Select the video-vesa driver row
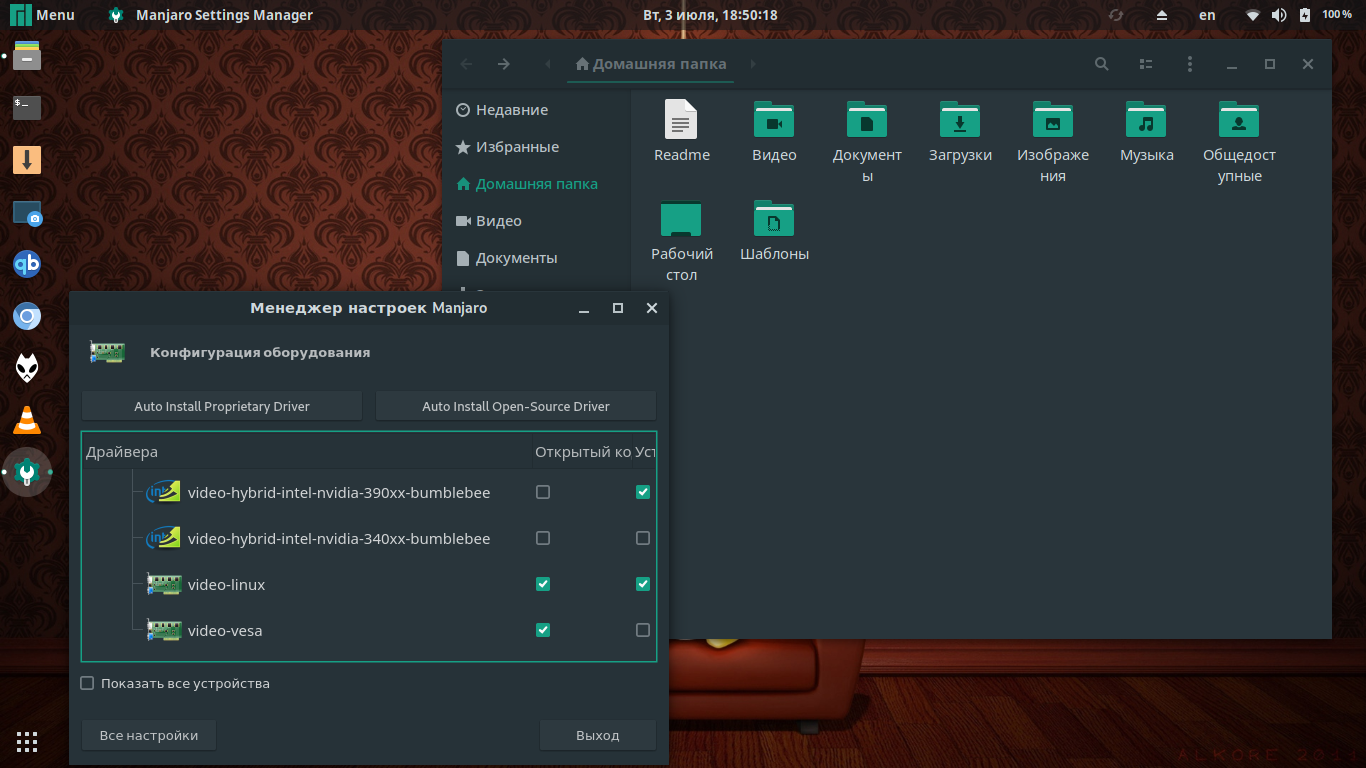Viewport: 1366px width, 768px height. point(369,630)
